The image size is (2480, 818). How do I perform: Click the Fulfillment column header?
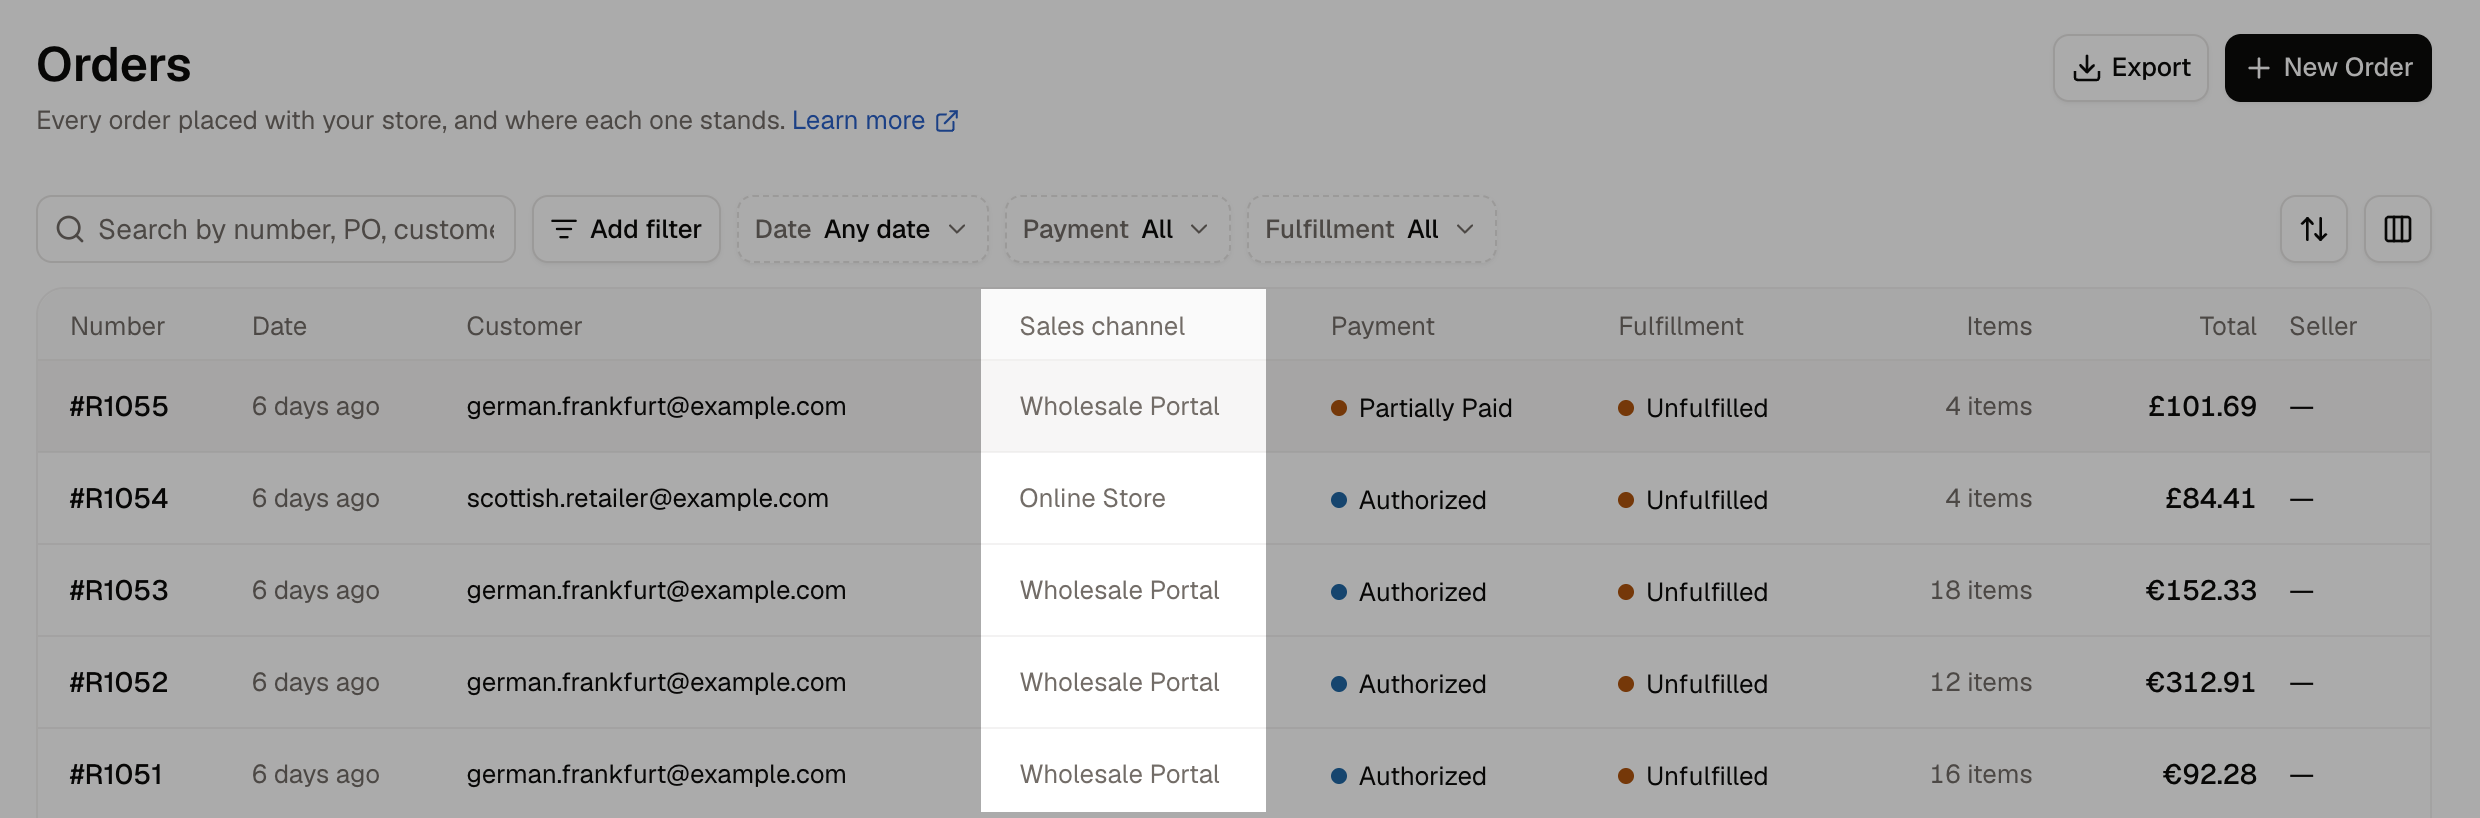(x=1680, y=326)
